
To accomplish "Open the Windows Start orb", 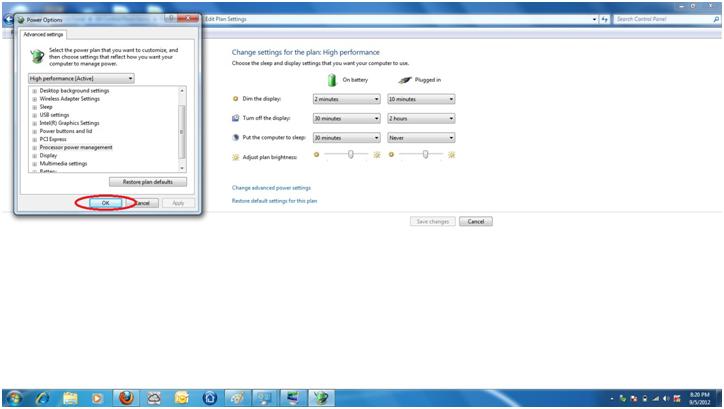I will pos(14,397).
